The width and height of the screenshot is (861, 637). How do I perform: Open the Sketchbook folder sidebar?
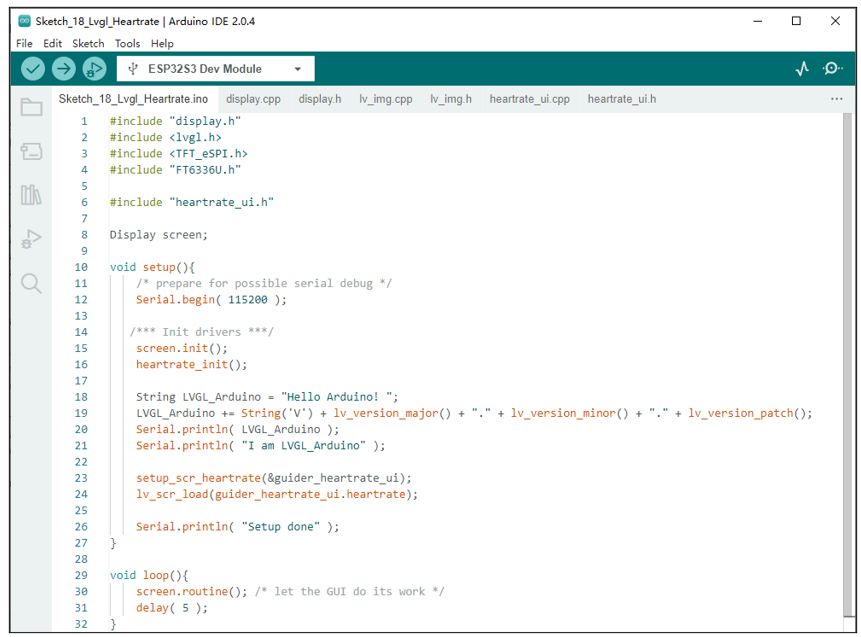click(x=31, y=107)
